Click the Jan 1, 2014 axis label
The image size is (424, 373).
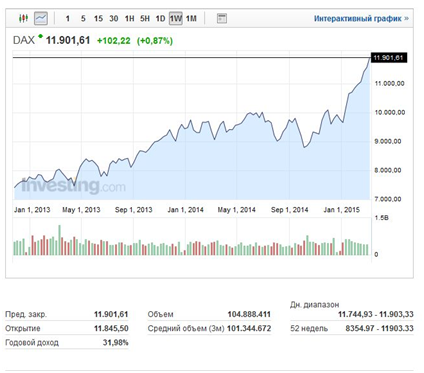pos(185,210)
